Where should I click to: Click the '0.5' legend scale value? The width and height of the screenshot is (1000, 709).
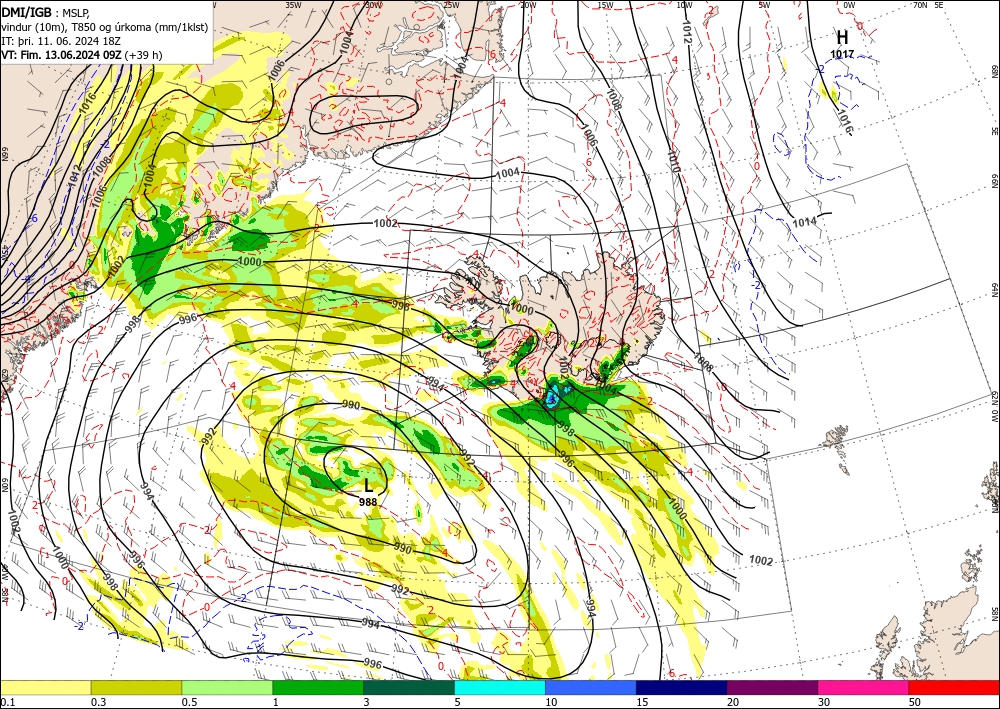click(x=189, y=702)
